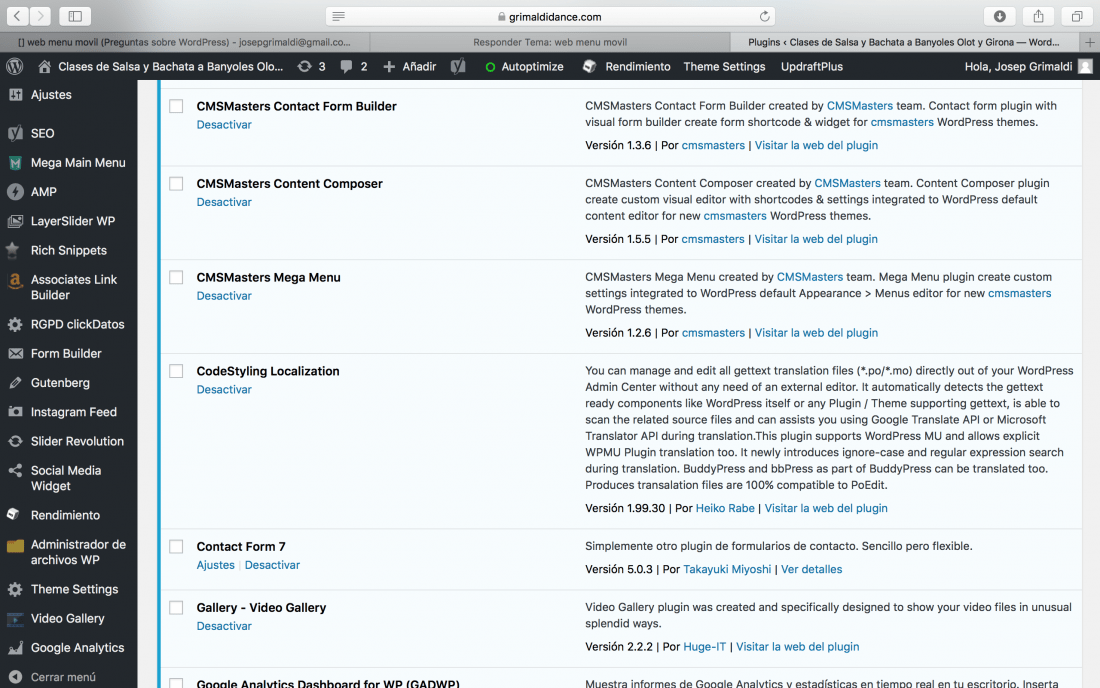This screenshot has width=1100, height=688.
Task: Click the Gutenberg pencil icon
Action: click(15, 383)
